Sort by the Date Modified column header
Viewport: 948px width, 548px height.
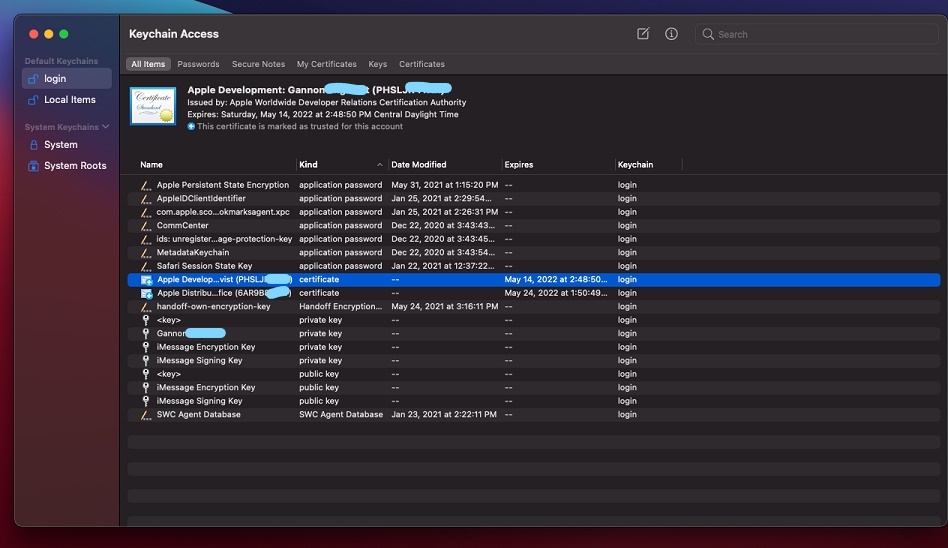(418, 165)
